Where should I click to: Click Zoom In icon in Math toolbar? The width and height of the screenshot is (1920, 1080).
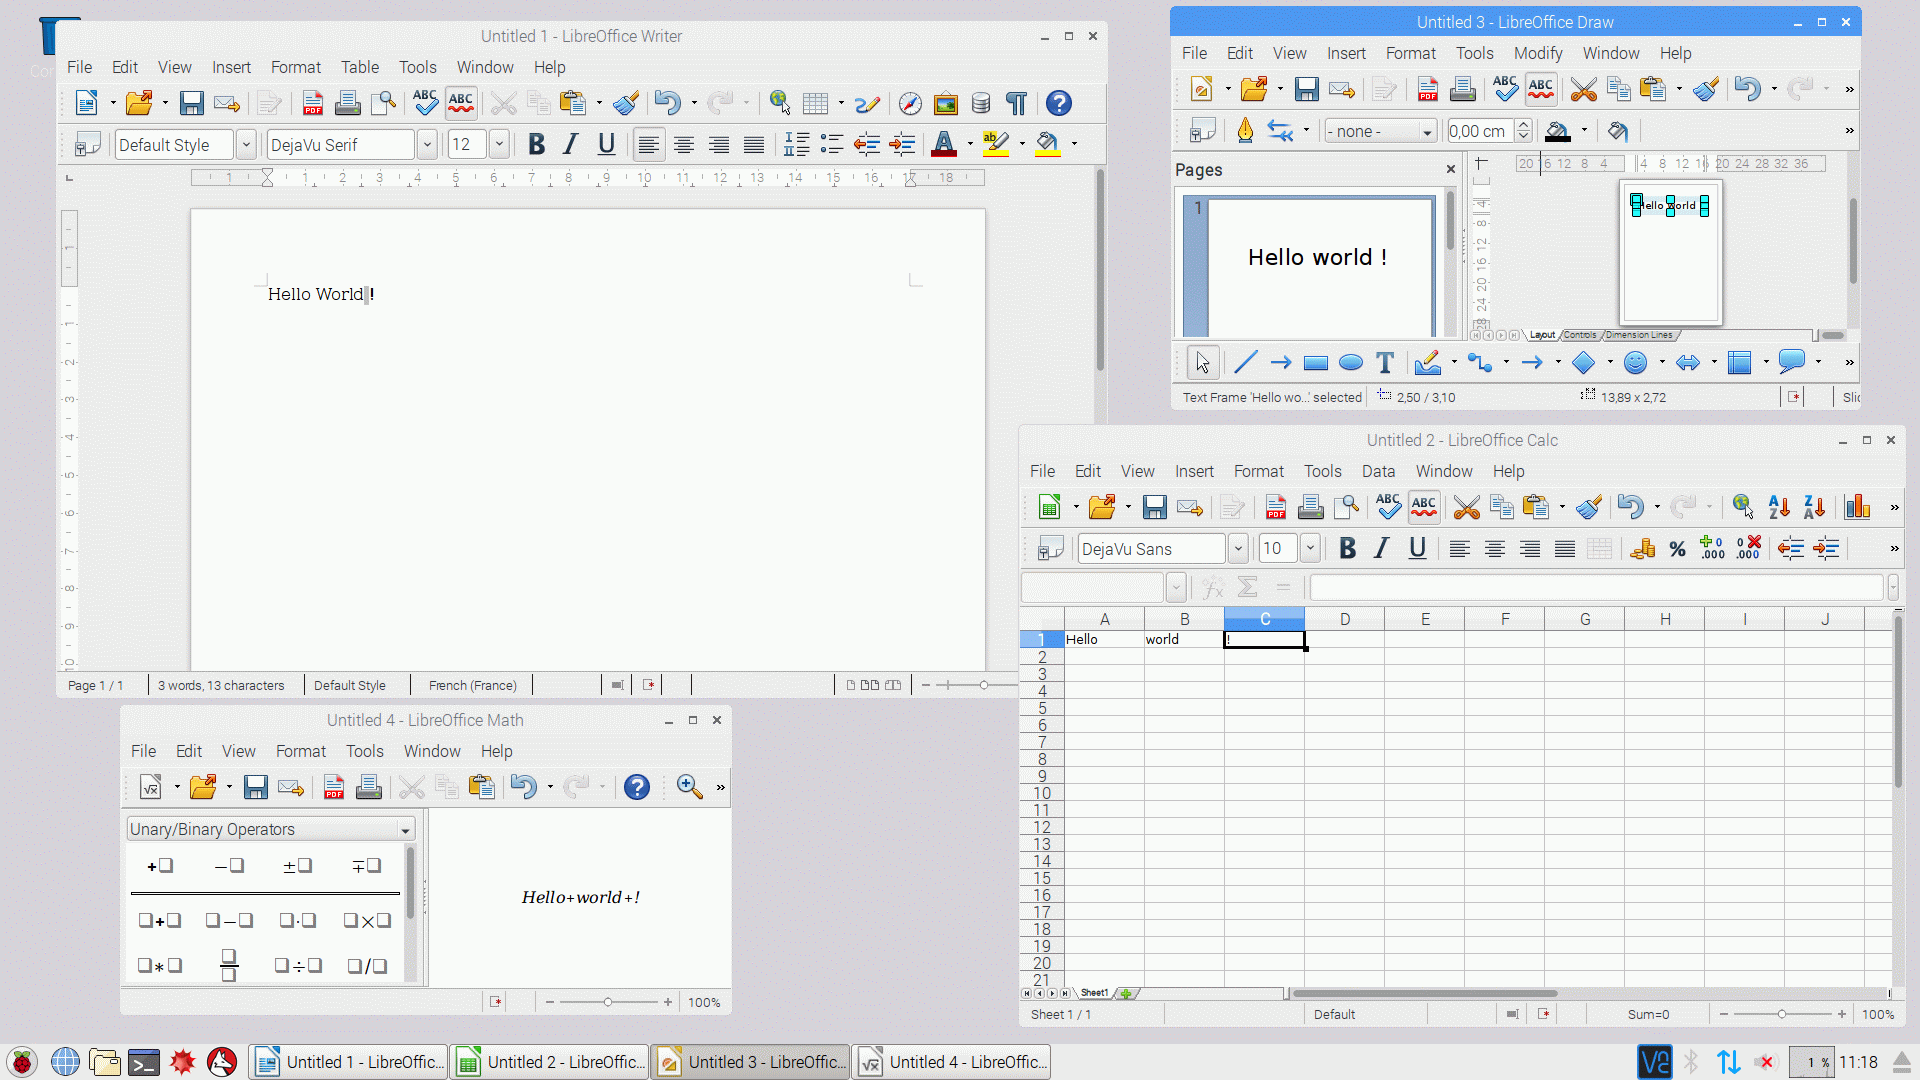[689, 787]
